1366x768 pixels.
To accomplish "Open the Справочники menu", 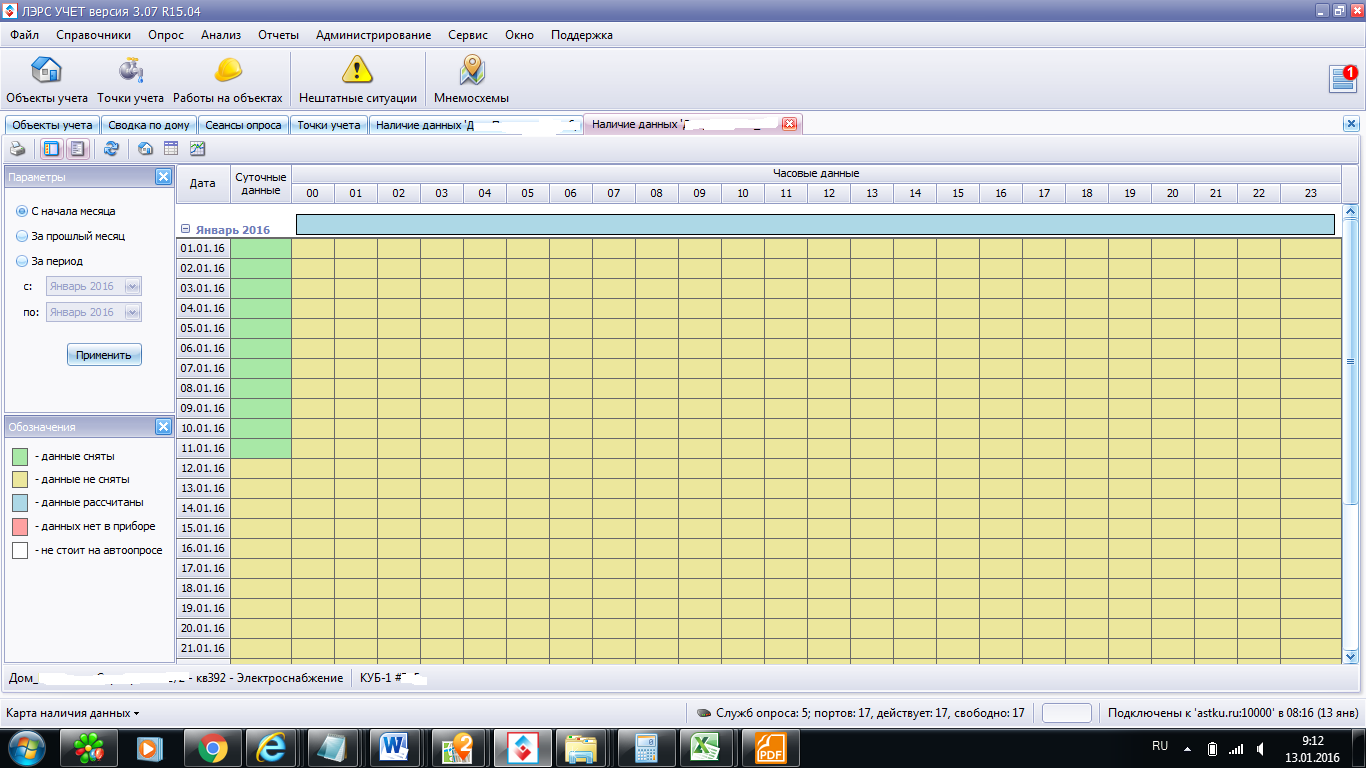I will [94, 35].
